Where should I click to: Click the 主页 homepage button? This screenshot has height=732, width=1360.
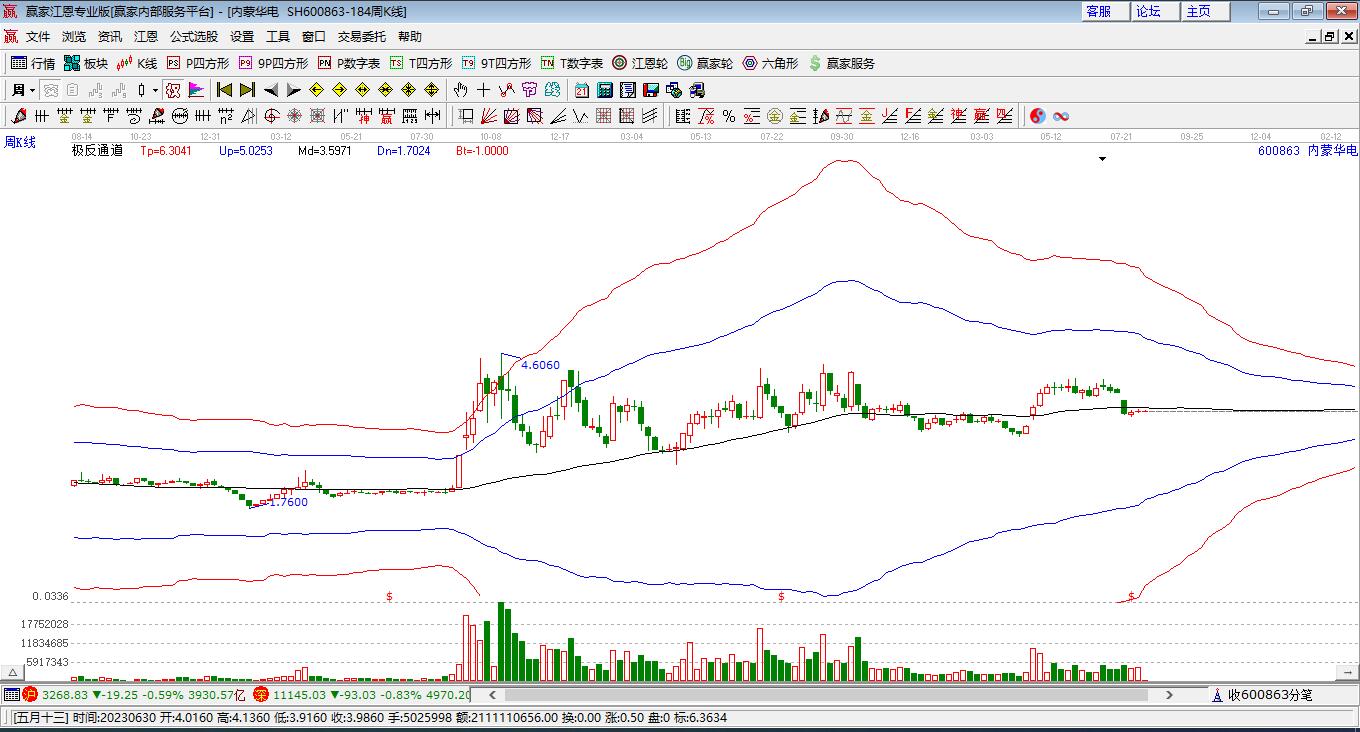point(1206,11)
